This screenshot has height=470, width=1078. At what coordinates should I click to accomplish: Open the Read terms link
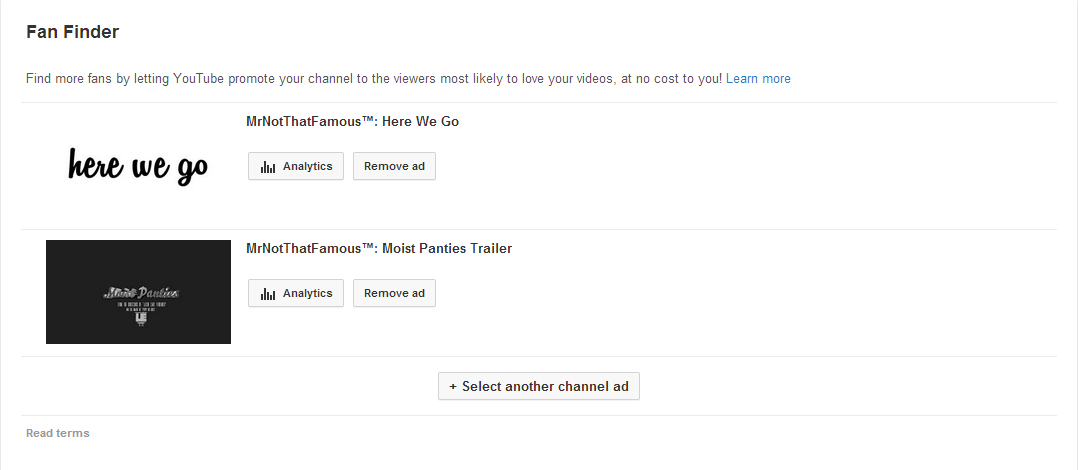click(58, 433)
